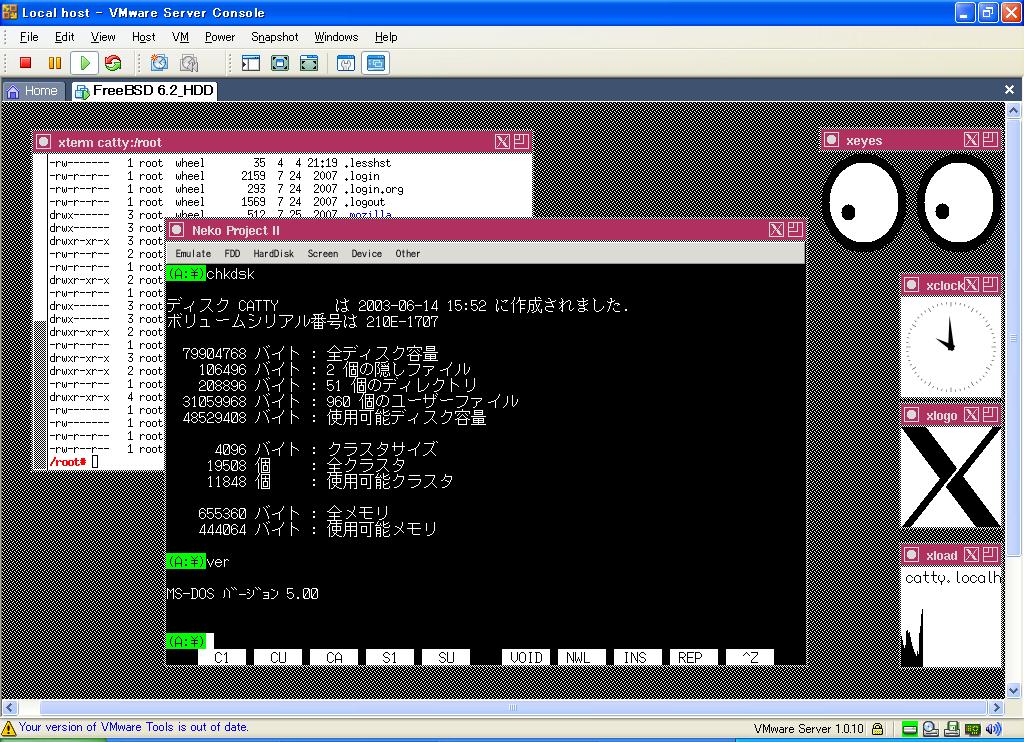The width and height of the screenshot is (1024, 742).
Task: Open Neko Project II Other menu
Action: point(408,253)
